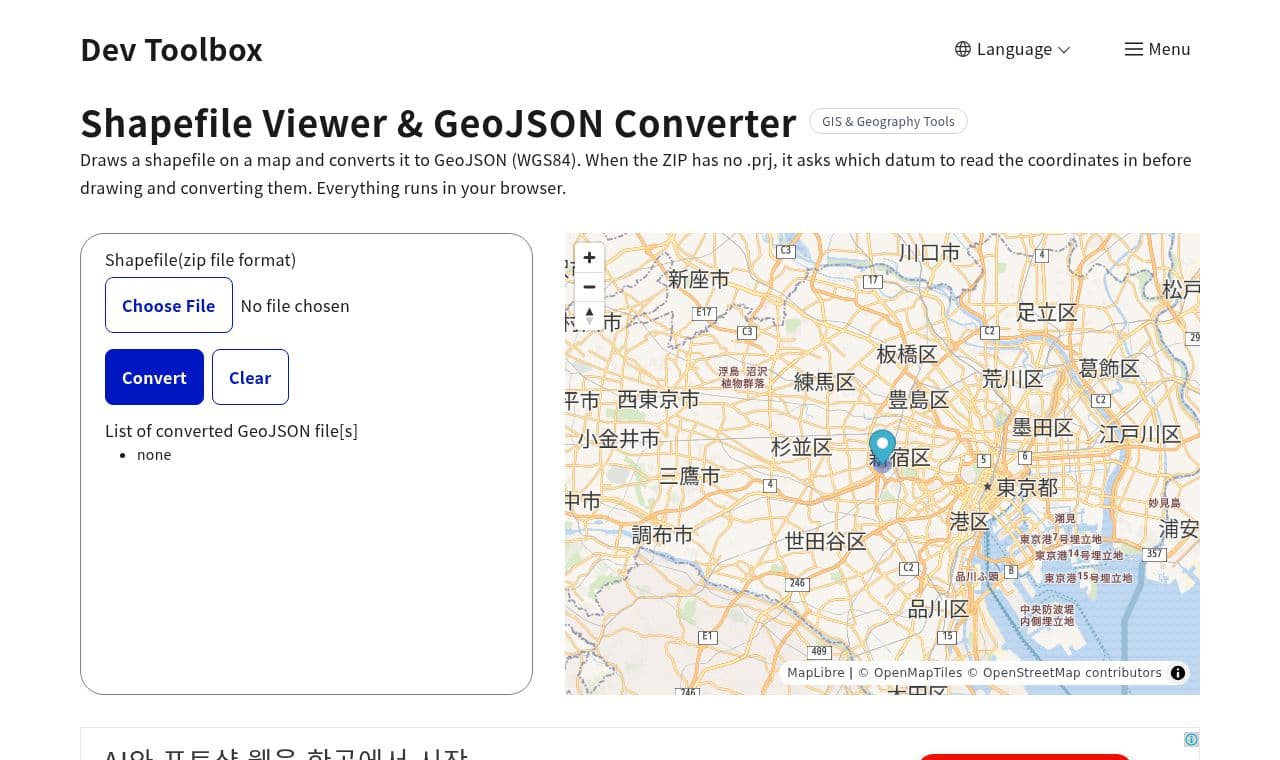Click the 江戸川区 label on the map
This screenshot has height=760, width=1280.
[x=1140, y=434]
